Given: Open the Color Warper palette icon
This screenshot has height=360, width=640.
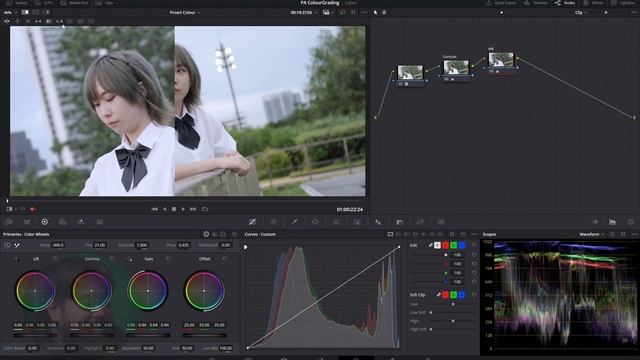Looking at the screenshot, I should (x=273, y=222).
